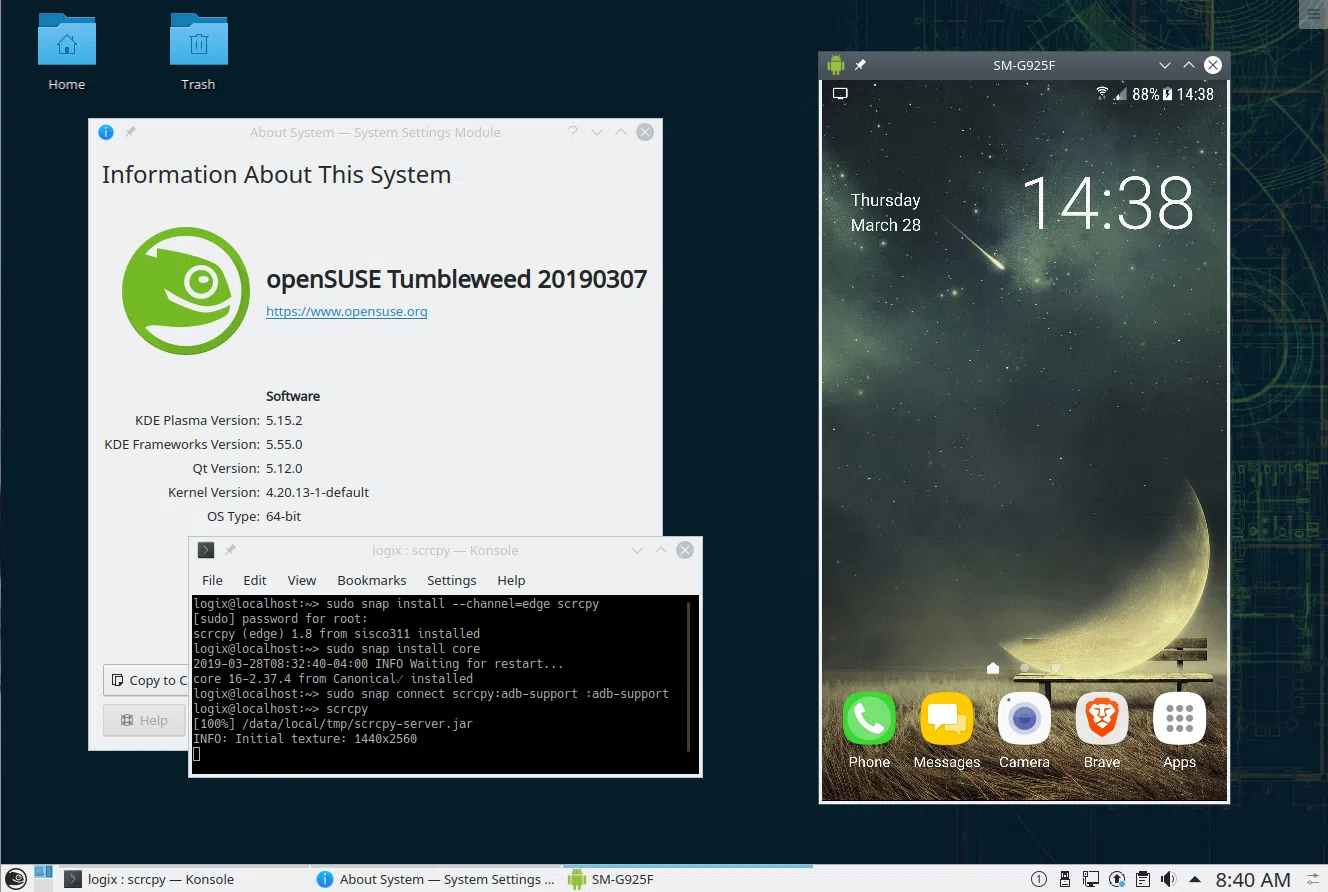The width and height of the screenshot is (1328, 892).
Task: Toggle pin on About System window
Action: pyautogui.click(x=130, y=132)
